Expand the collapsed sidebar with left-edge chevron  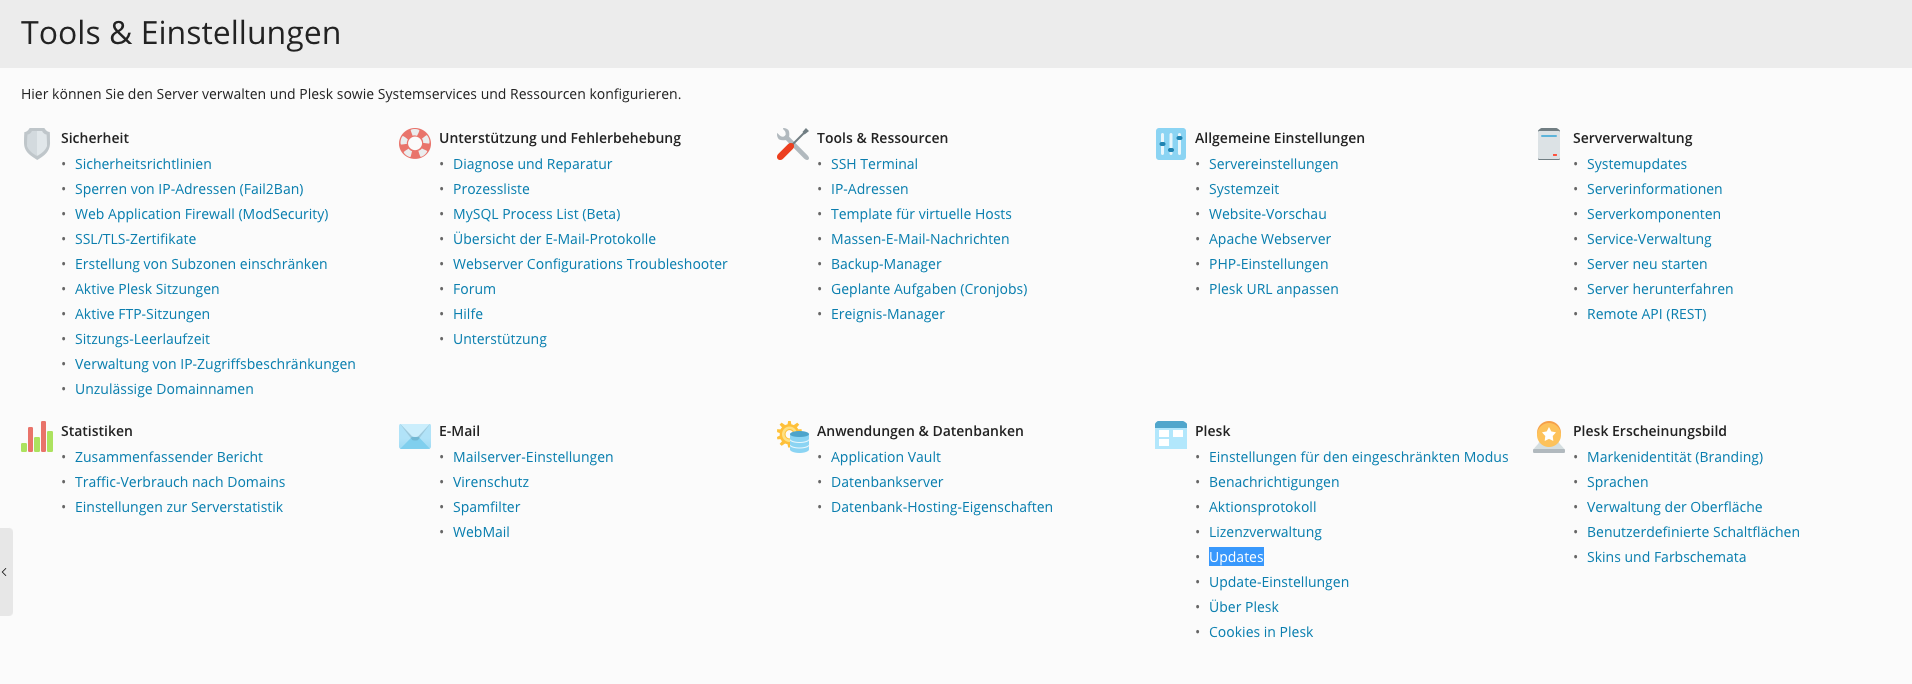pyautogui.click(x=5, y=572)
